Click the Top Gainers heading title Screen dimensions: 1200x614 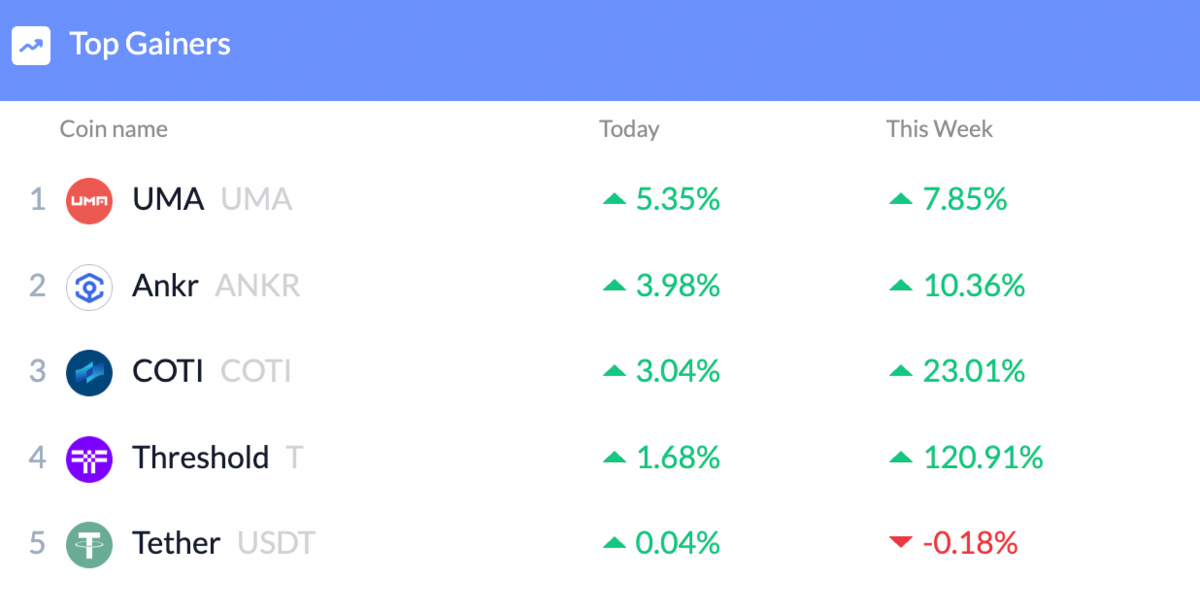coord(150,44)
